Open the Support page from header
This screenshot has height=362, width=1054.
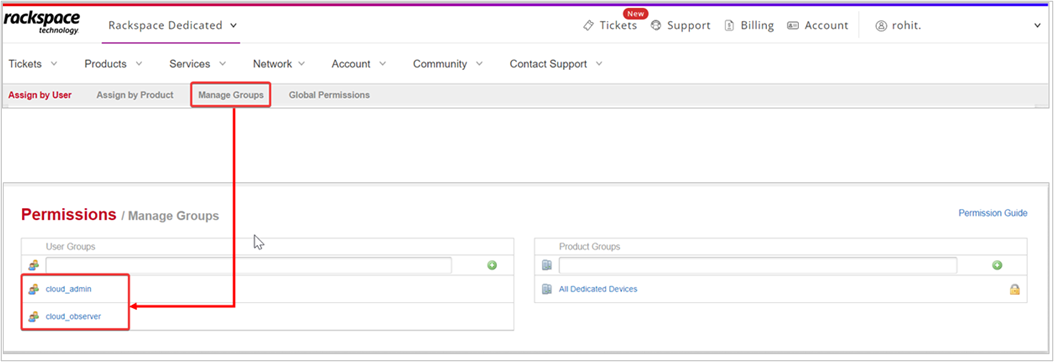click(680, 26)
